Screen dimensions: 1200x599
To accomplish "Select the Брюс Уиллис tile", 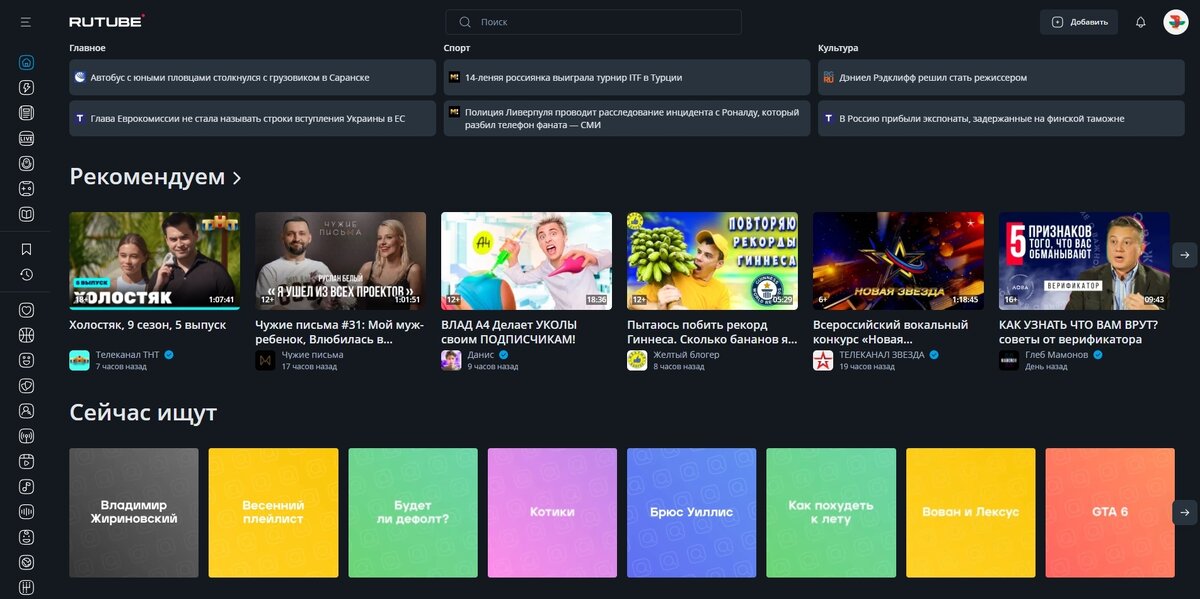I will pos(692,512).
